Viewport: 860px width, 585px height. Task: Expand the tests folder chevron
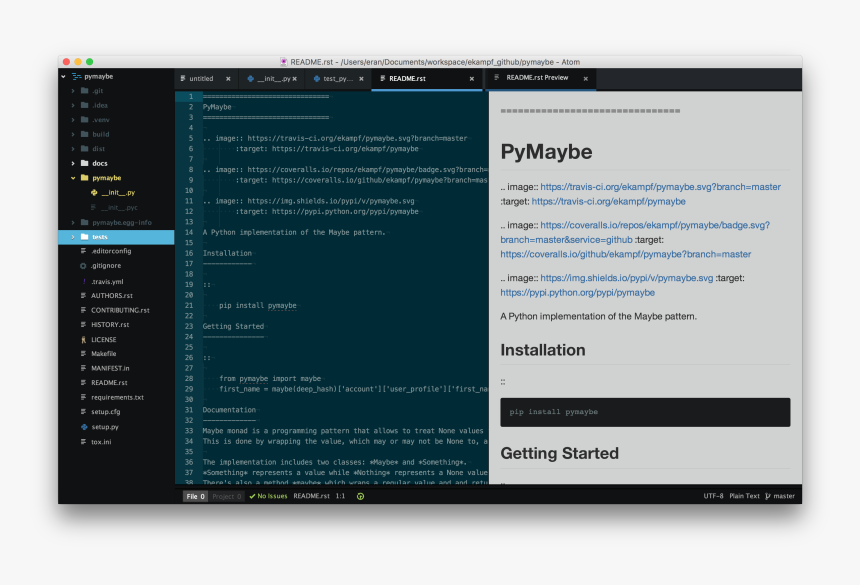pos(73,237)
